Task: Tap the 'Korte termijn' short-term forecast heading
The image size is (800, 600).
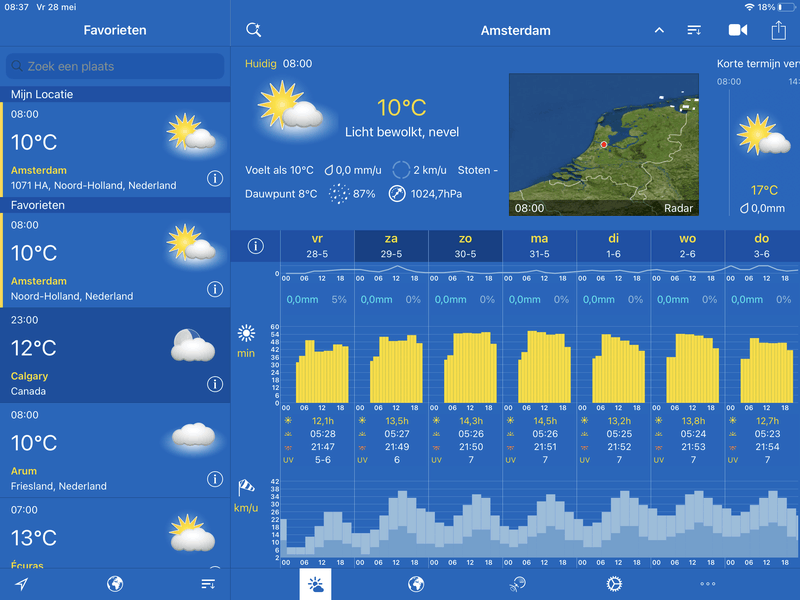Action: coord(758,64)
